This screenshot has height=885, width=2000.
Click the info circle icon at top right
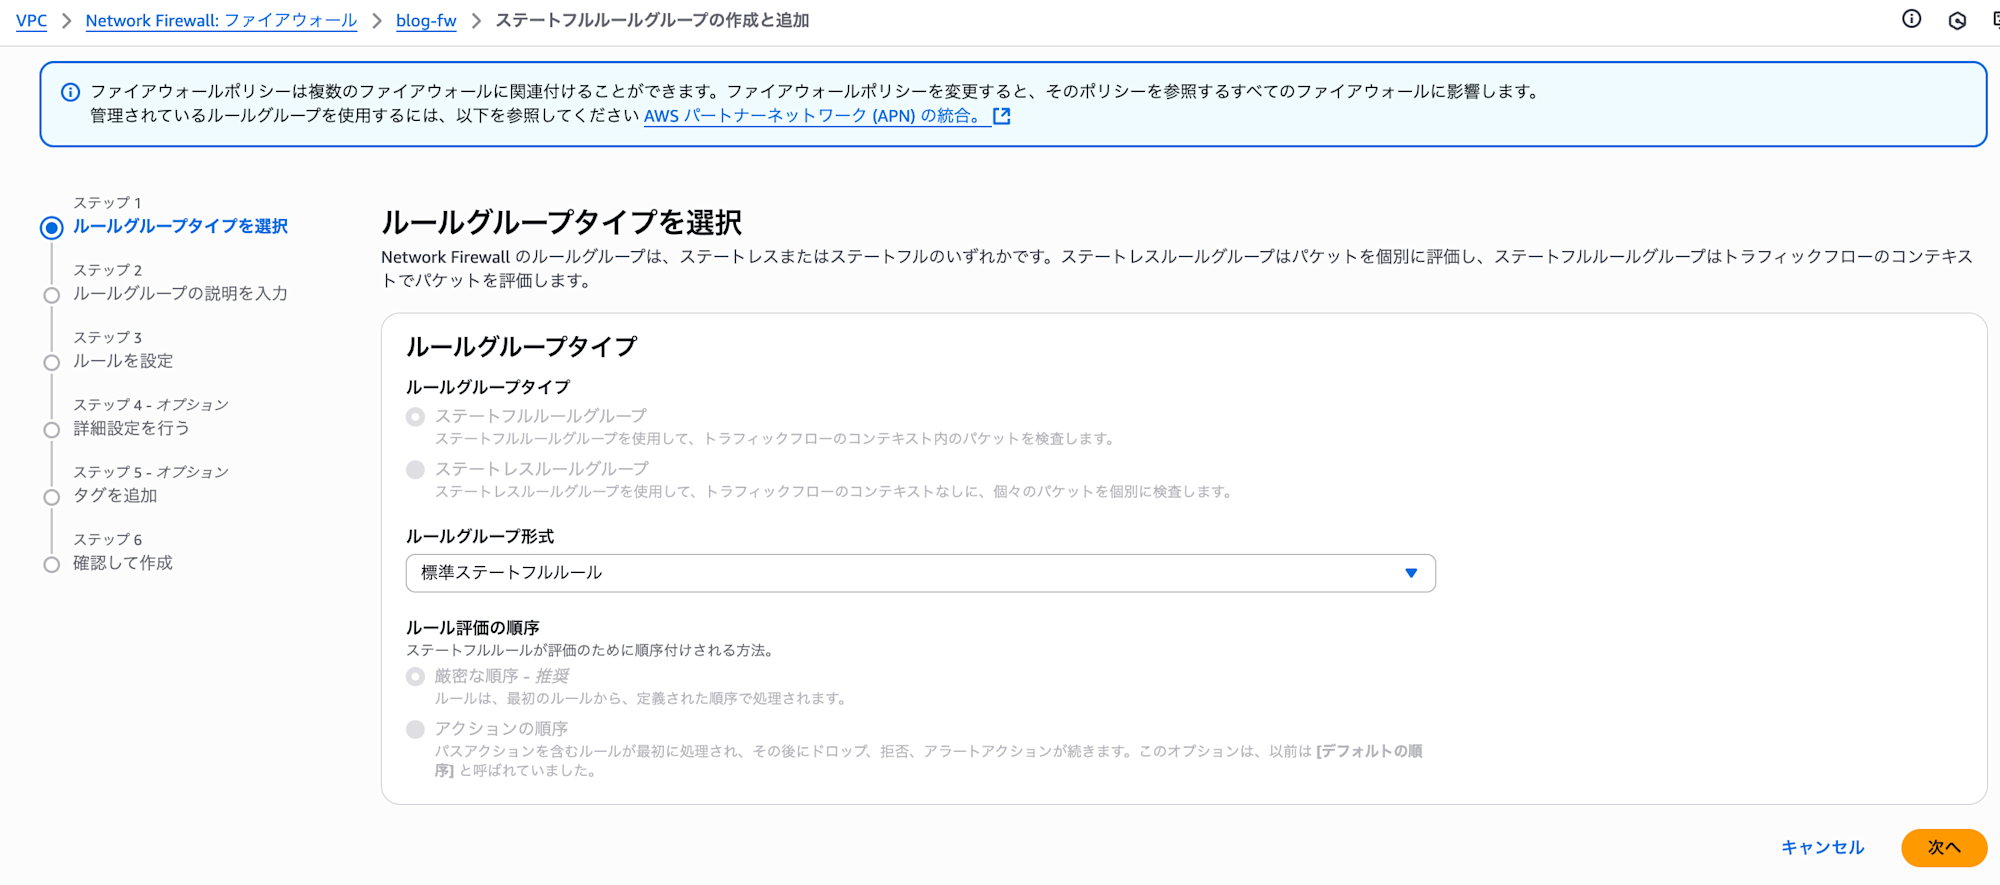click(x=1911, y=19)
